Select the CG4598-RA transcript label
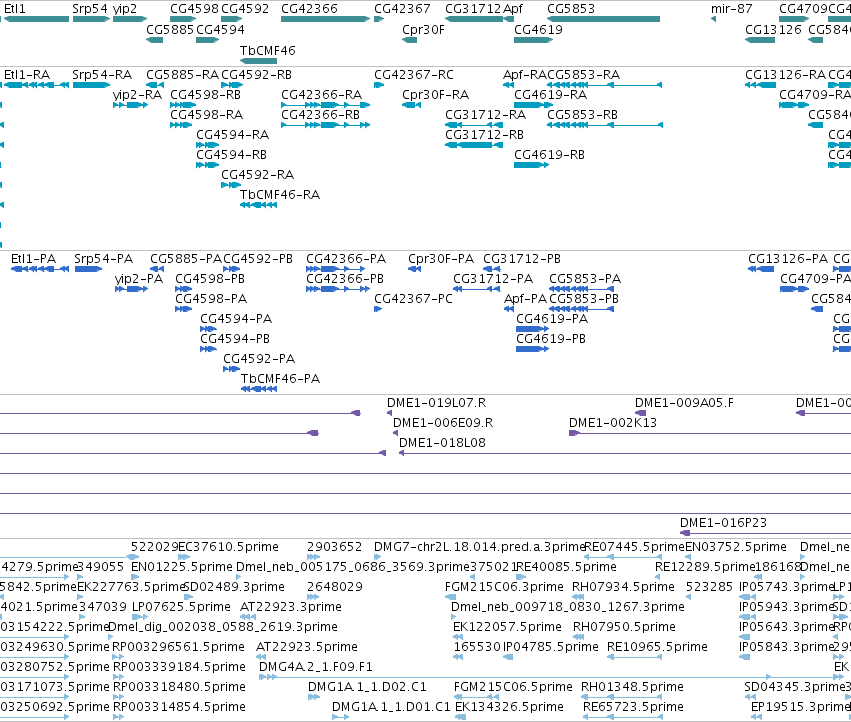This screenshot has height=722, width=851. click(x=206, y=115)
